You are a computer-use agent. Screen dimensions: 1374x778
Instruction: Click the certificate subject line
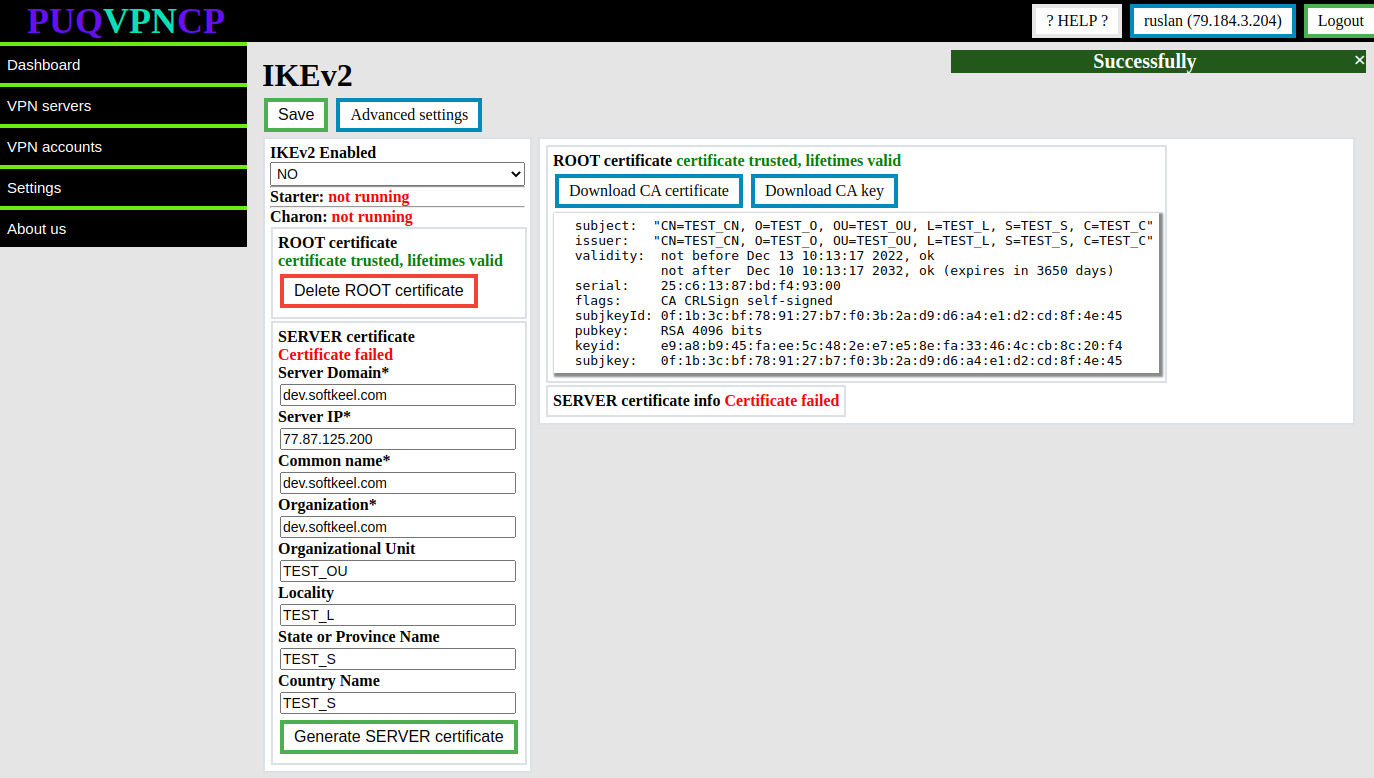coord(864,226)
